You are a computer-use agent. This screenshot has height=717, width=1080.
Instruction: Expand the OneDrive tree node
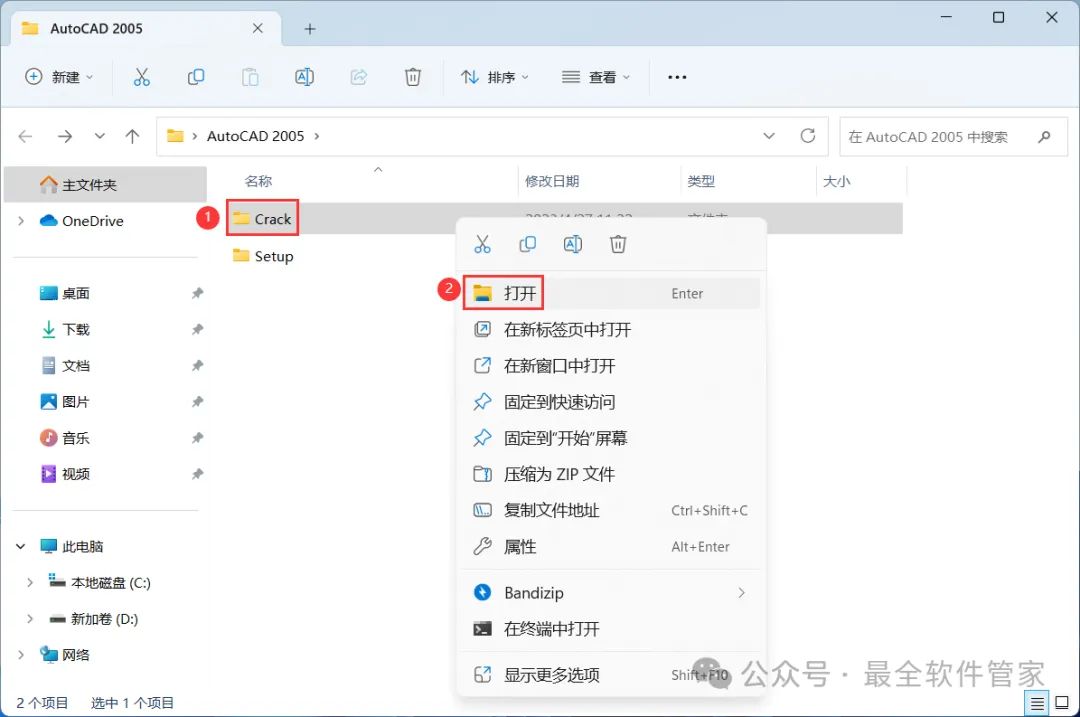[21, 221]
